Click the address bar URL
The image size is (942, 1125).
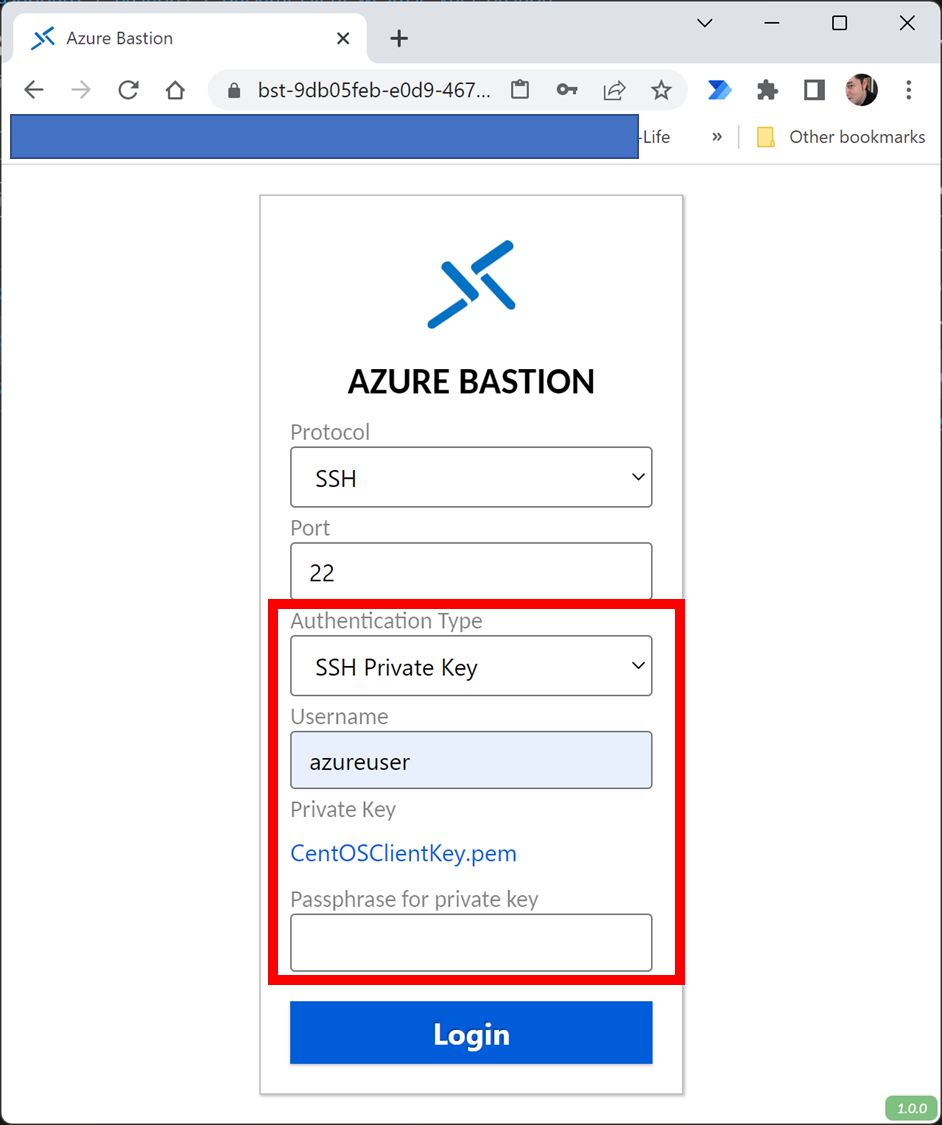(x=374, y=90)
